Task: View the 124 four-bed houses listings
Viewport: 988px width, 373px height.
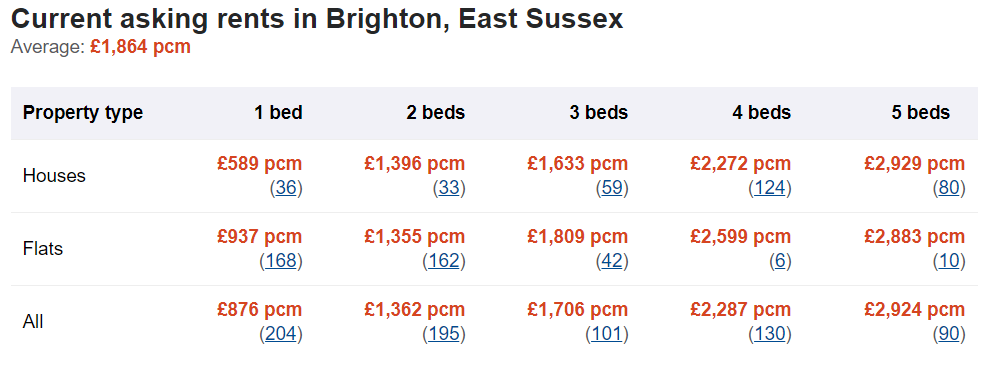Action: (769, 188)
